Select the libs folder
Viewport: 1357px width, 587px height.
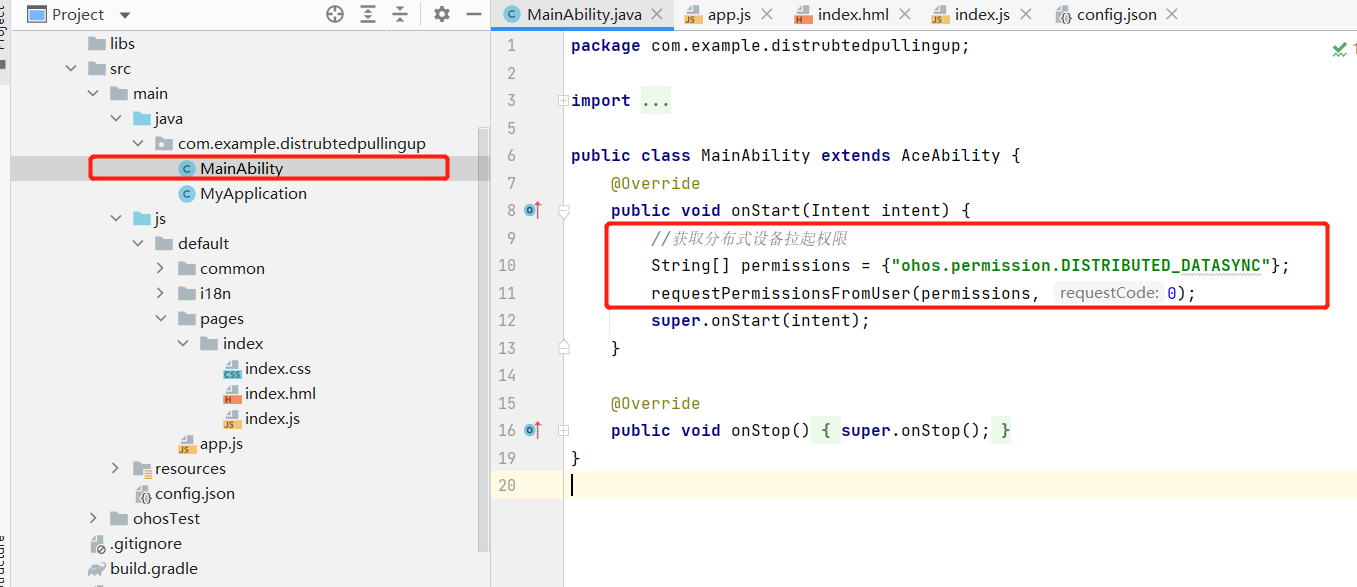[122, 44]
